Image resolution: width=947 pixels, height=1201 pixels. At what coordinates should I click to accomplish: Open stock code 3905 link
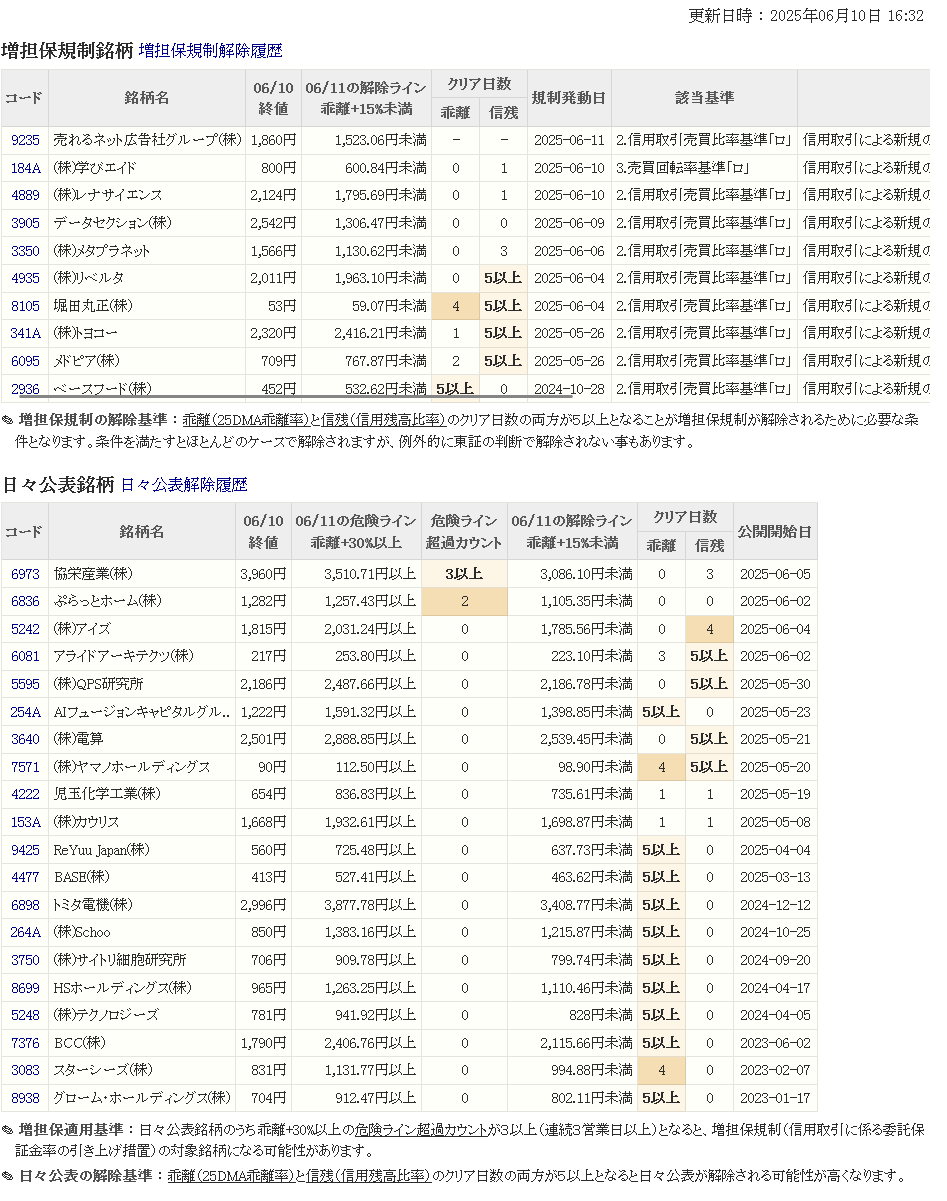pos(25,223)
